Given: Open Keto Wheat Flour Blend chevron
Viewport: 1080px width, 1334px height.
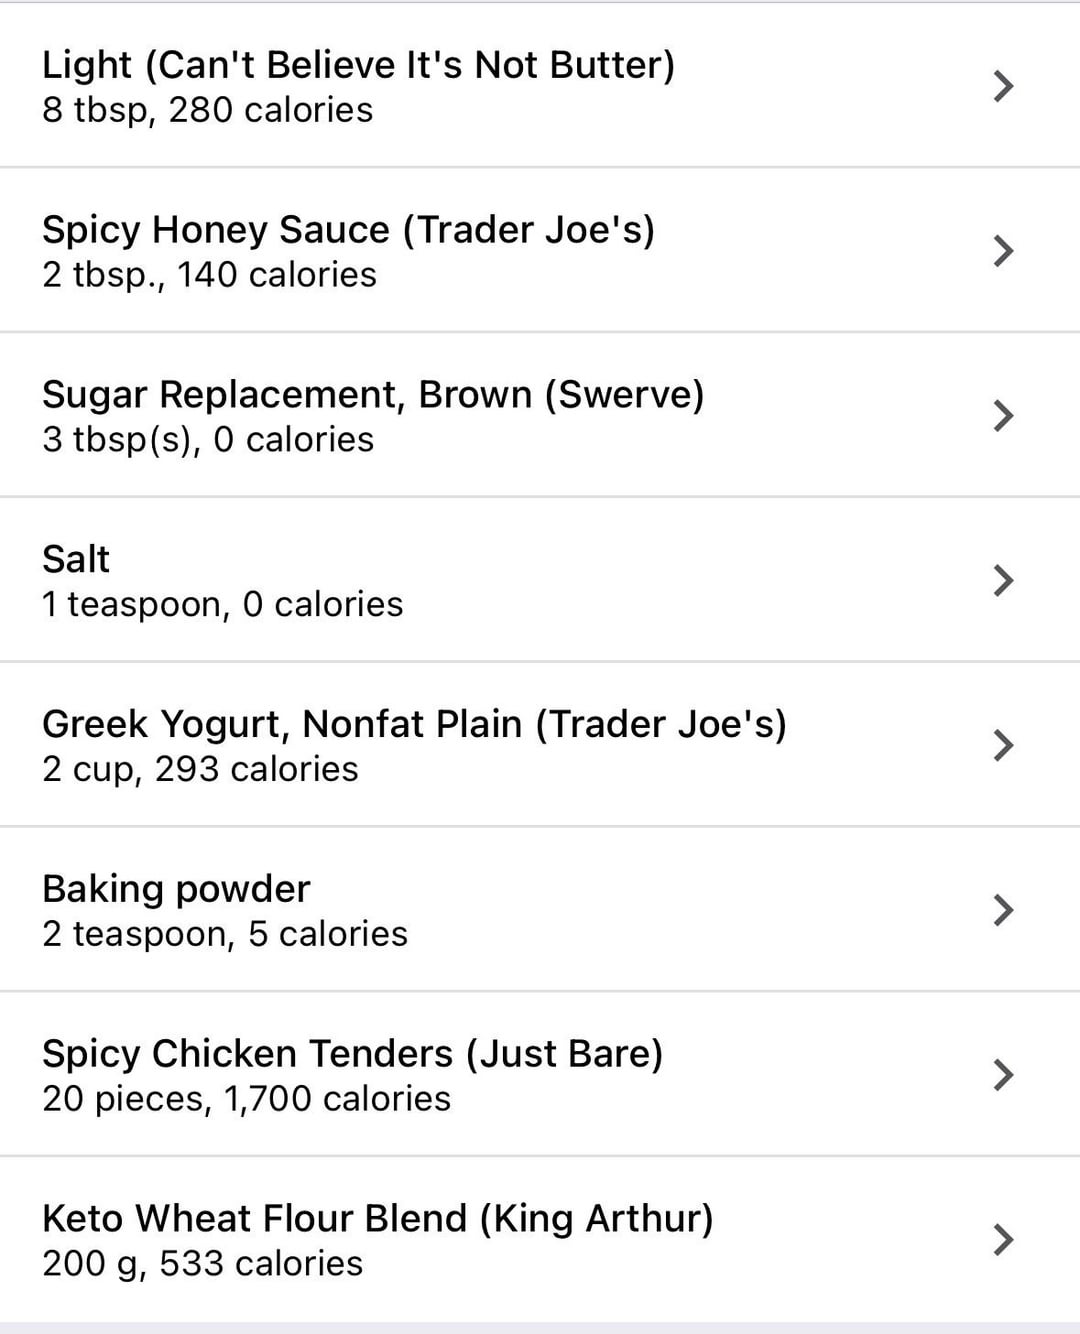Looking at the screenshot, I should coord(1003,1239).
